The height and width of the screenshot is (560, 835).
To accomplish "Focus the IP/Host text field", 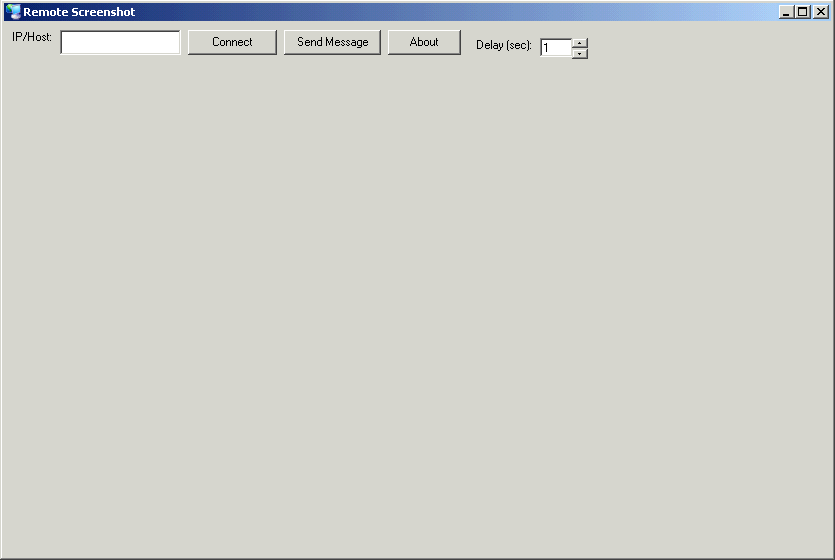I will click(x=120, y=43).
